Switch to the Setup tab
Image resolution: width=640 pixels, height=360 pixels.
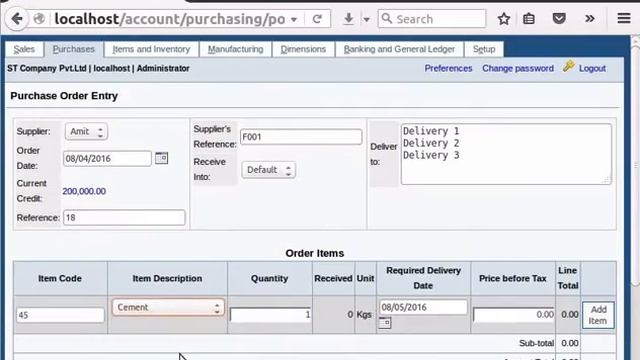(x=484, y=49)
